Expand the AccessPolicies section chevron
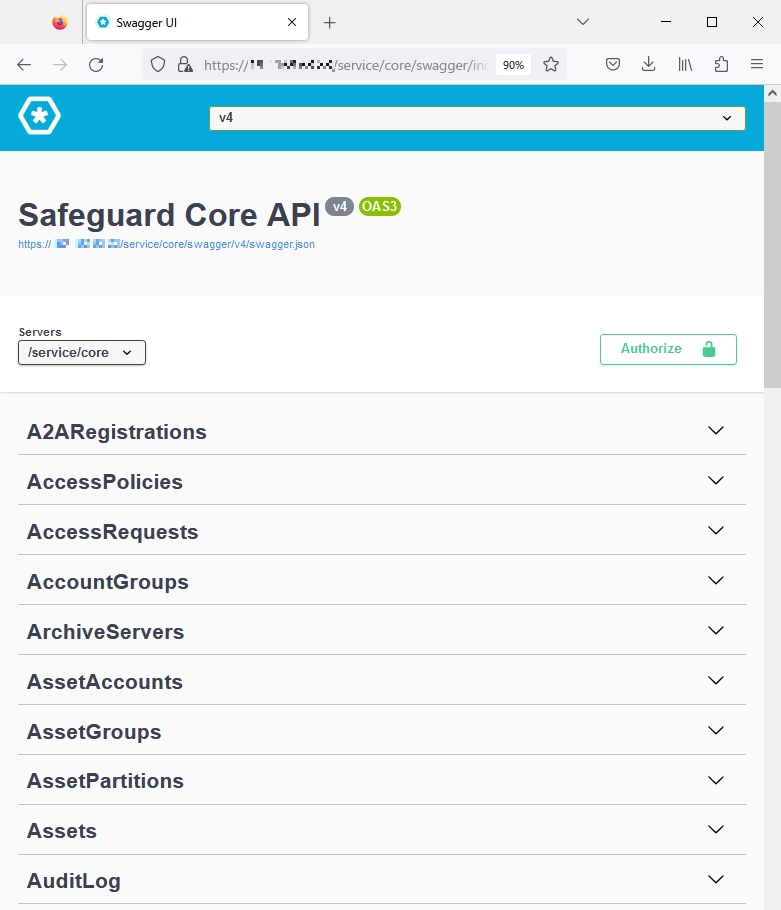The image size is (781, 910). click(716, 481)
